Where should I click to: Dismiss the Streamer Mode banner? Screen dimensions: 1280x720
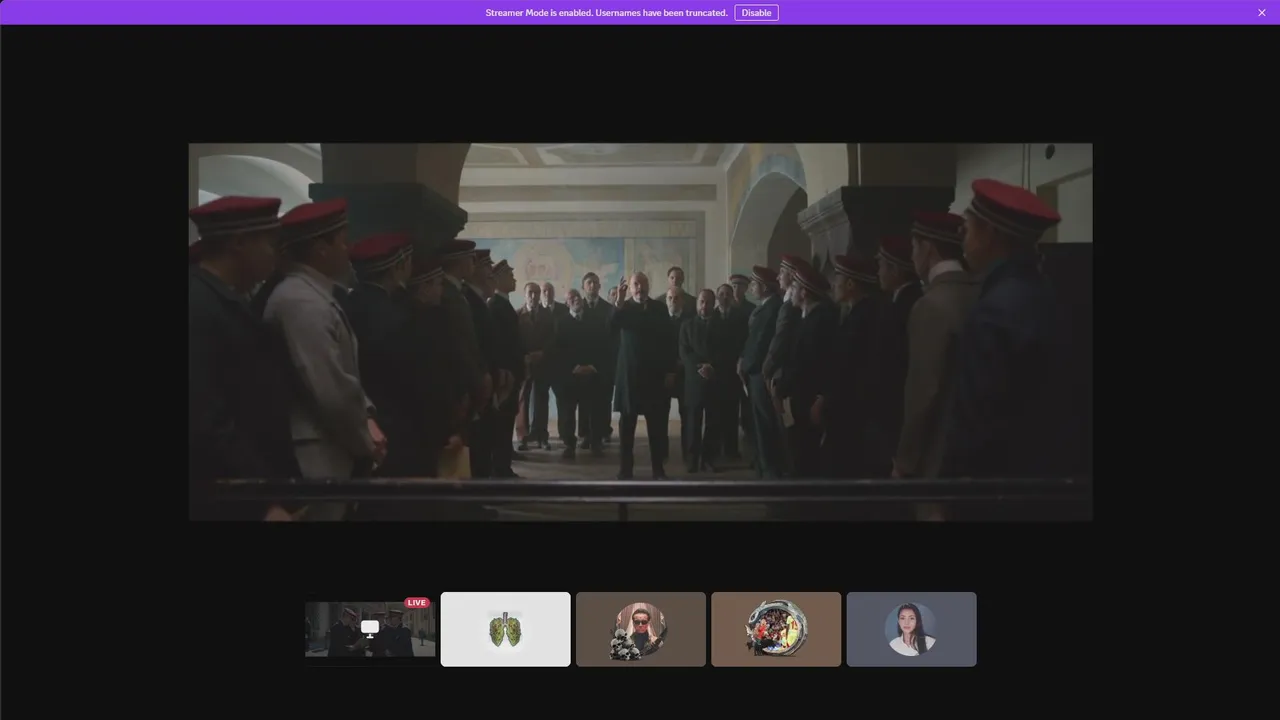pyautogui.click(x=1262, y=13)
